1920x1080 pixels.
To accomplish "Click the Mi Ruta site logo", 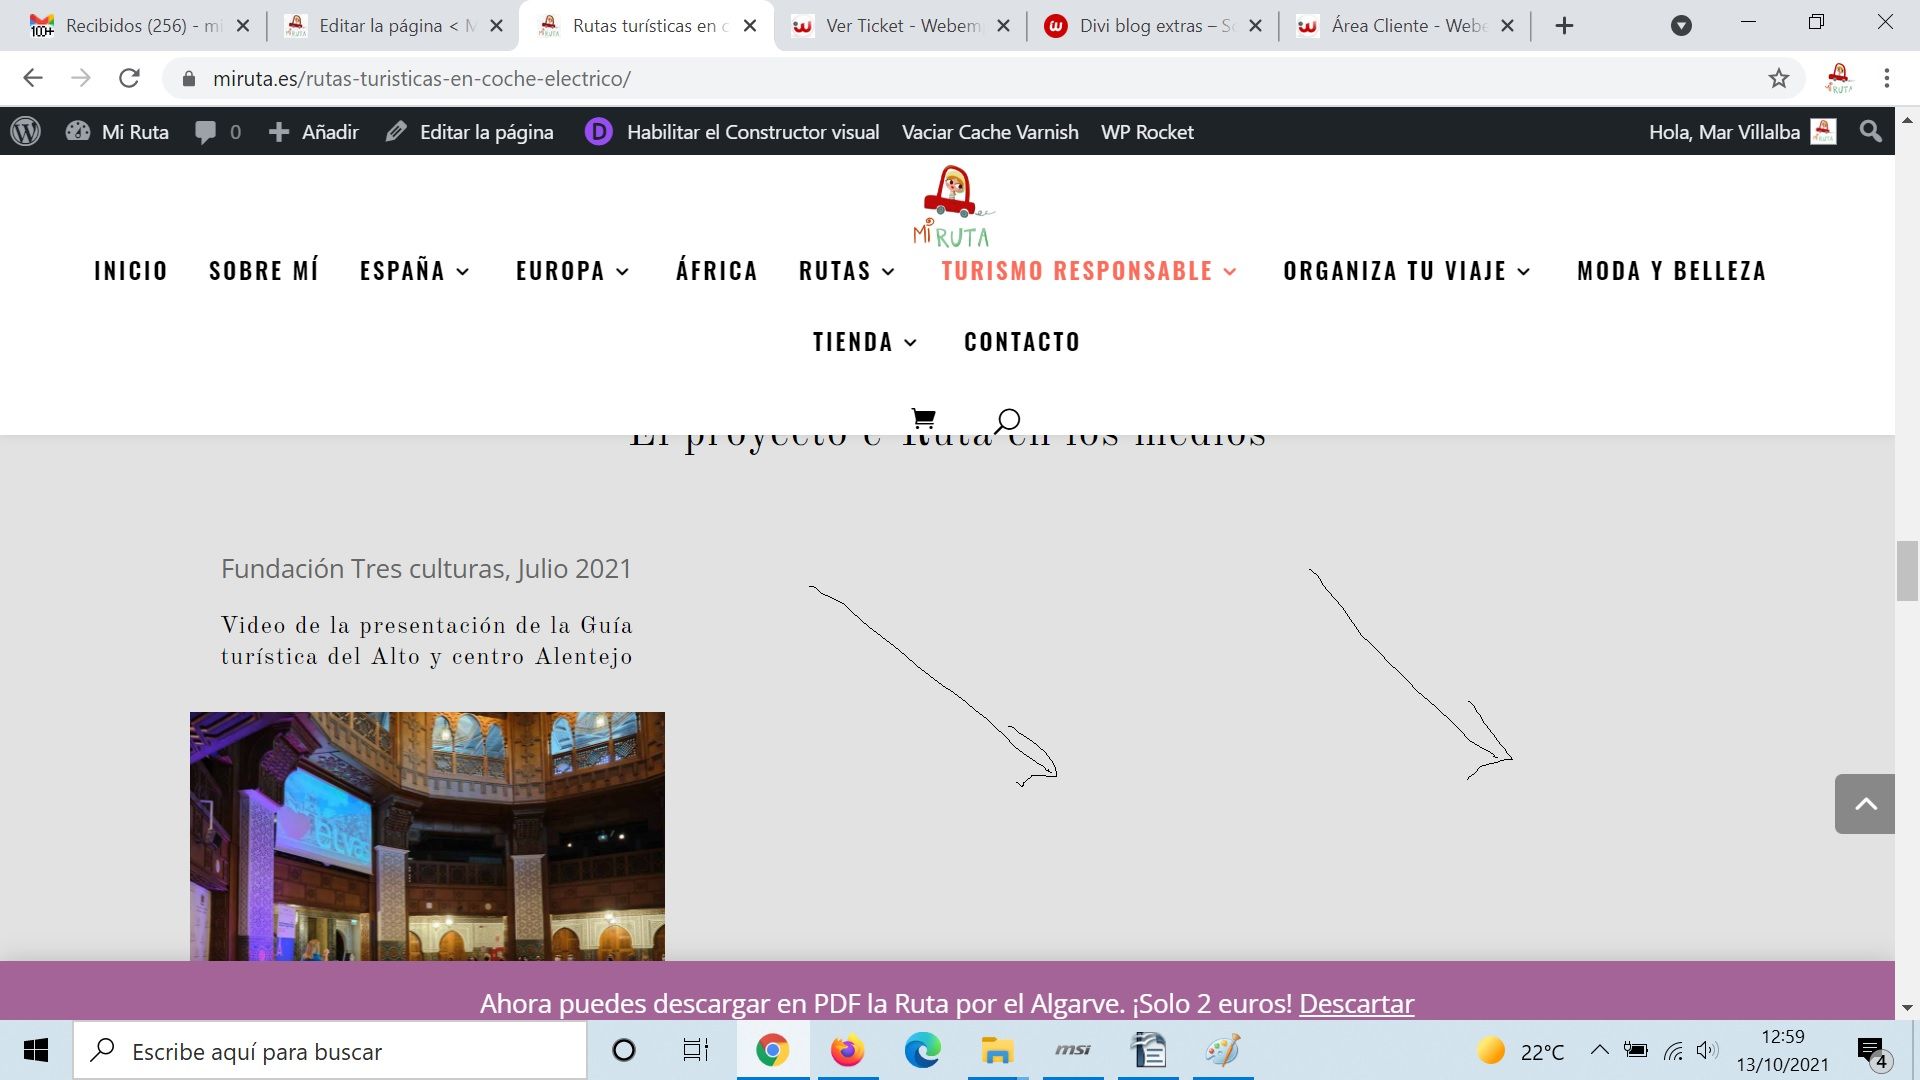I will 953,207.
